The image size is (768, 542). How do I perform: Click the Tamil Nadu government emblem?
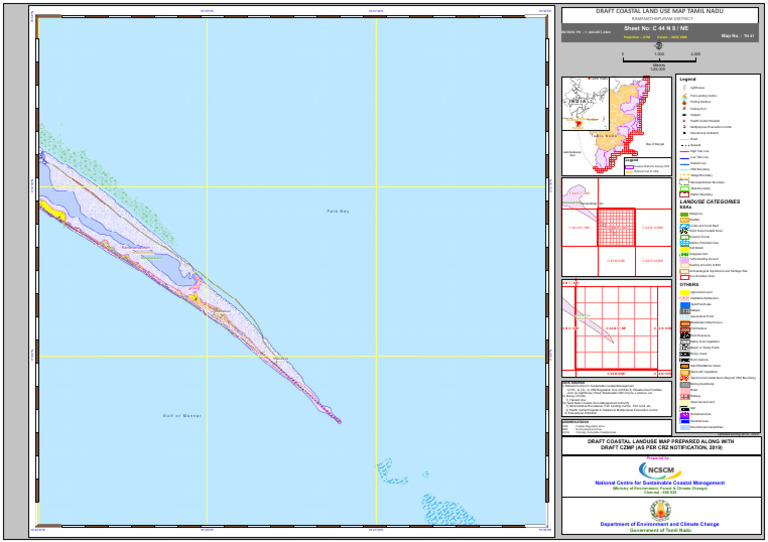point(660,511)
